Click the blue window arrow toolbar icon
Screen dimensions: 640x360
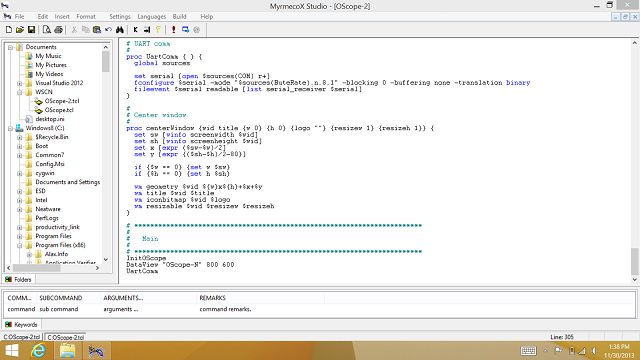(x=185, y=29)
